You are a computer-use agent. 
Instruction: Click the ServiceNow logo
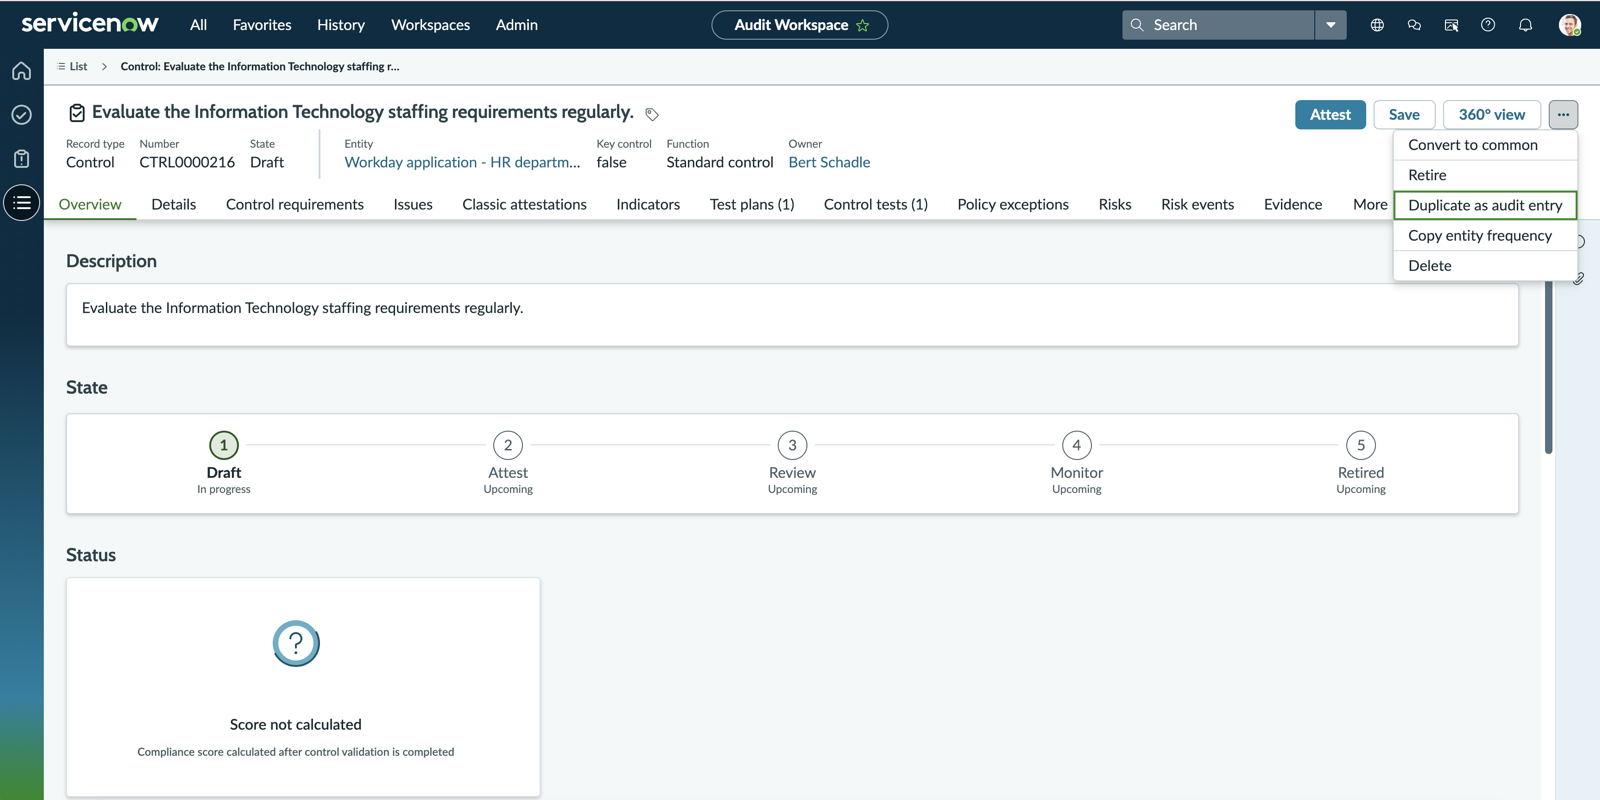[x=90, y=23]
